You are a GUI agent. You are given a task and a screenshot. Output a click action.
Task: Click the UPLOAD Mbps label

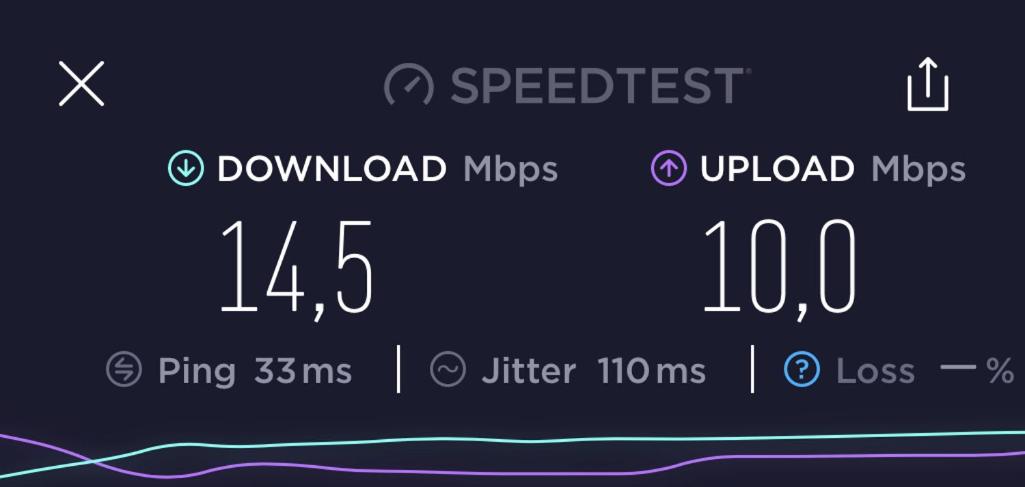[833, 169]
